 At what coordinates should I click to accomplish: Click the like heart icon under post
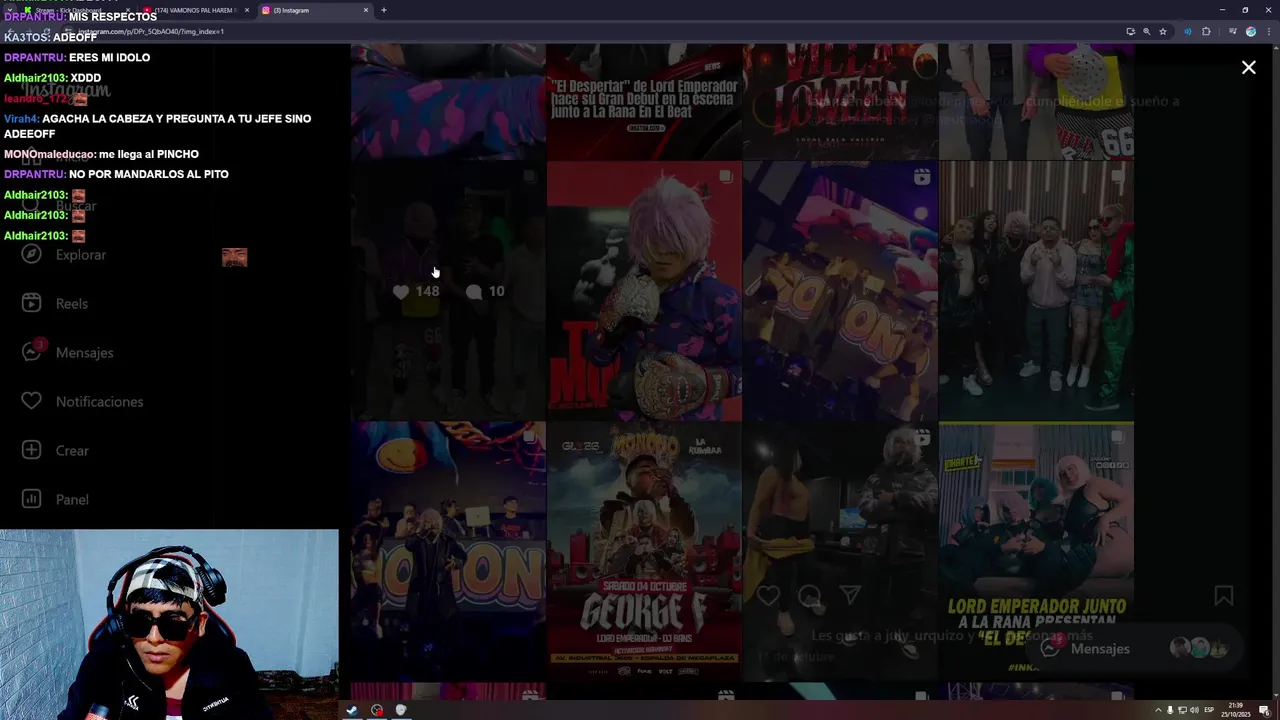coord(768,596)
